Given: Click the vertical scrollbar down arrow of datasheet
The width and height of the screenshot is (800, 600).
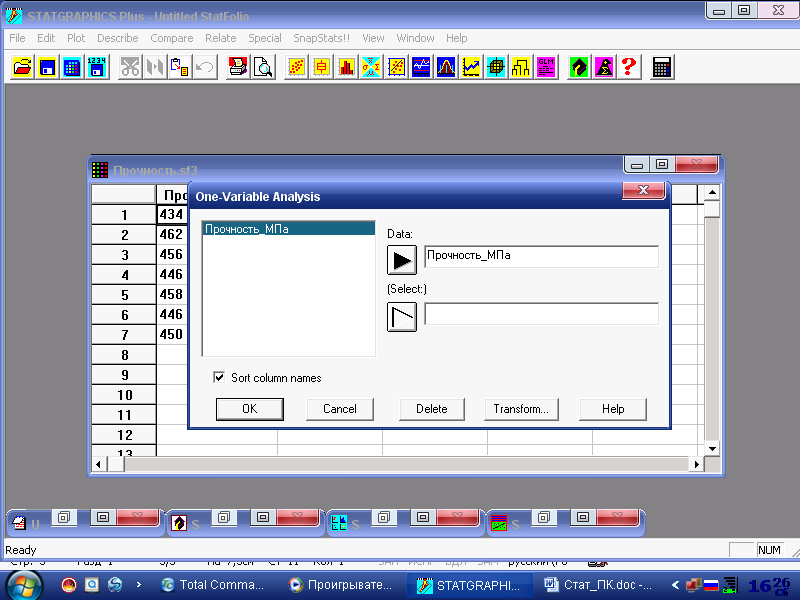Looking at the screenshot, I should [x=712, y=448].
